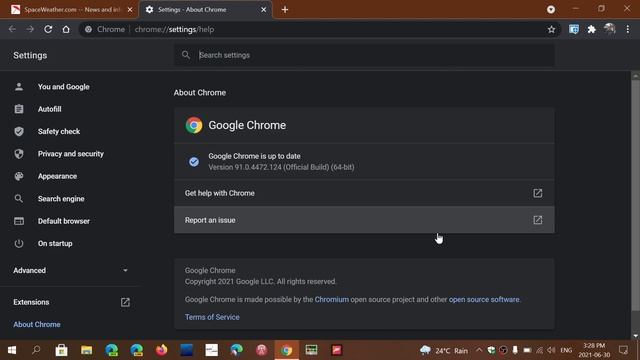This screenshot has height=360, width=640.
Task: Open Windows taskbar search
Action: [x=36, y=350]
